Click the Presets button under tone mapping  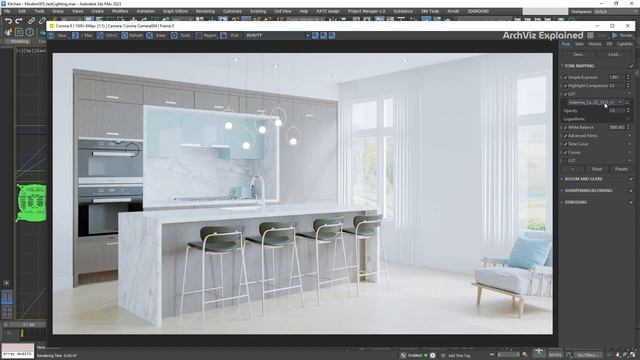[621, 169]
